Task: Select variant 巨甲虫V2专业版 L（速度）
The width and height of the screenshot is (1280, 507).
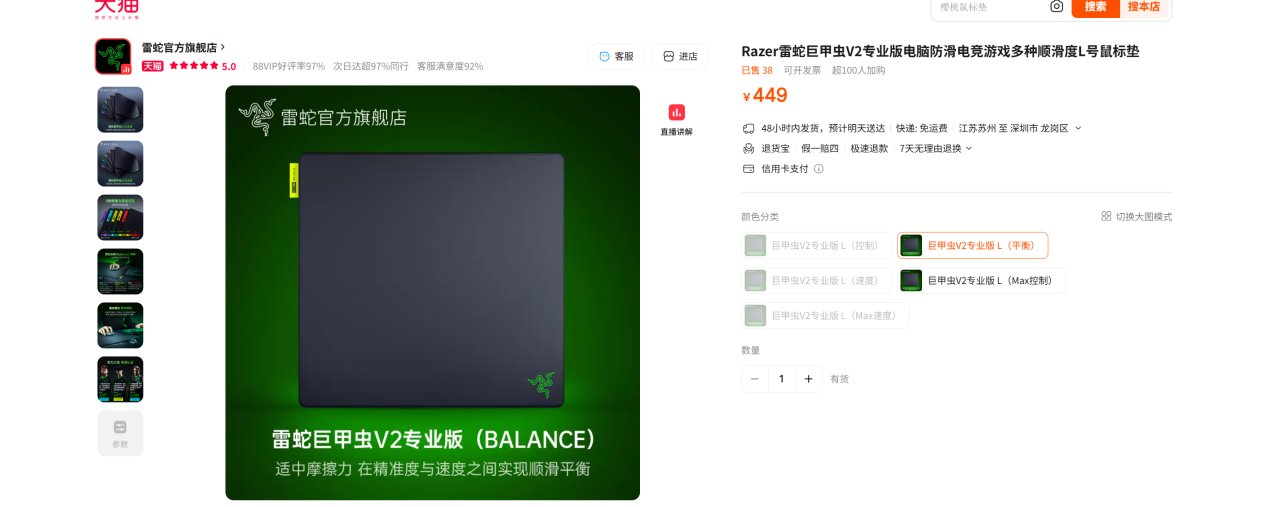Action: [x=816, y=280]
